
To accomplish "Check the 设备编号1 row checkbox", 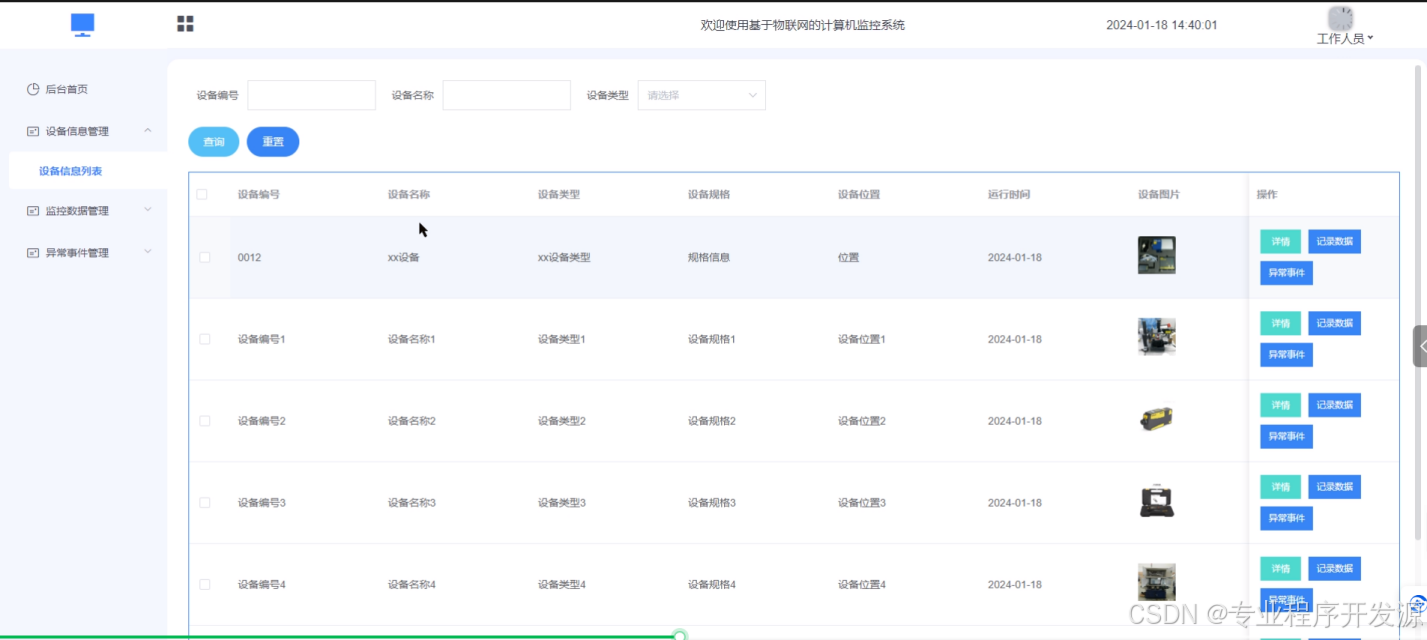I will coord(205,339).
